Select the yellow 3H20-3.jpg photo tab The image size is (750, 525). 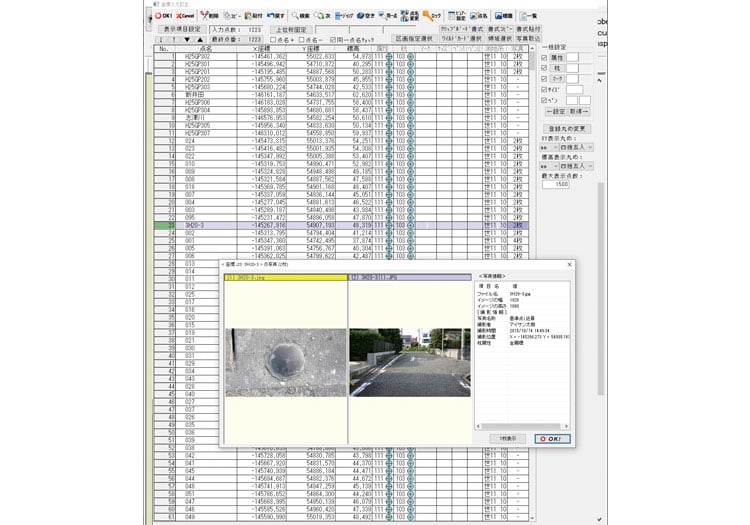286,277
